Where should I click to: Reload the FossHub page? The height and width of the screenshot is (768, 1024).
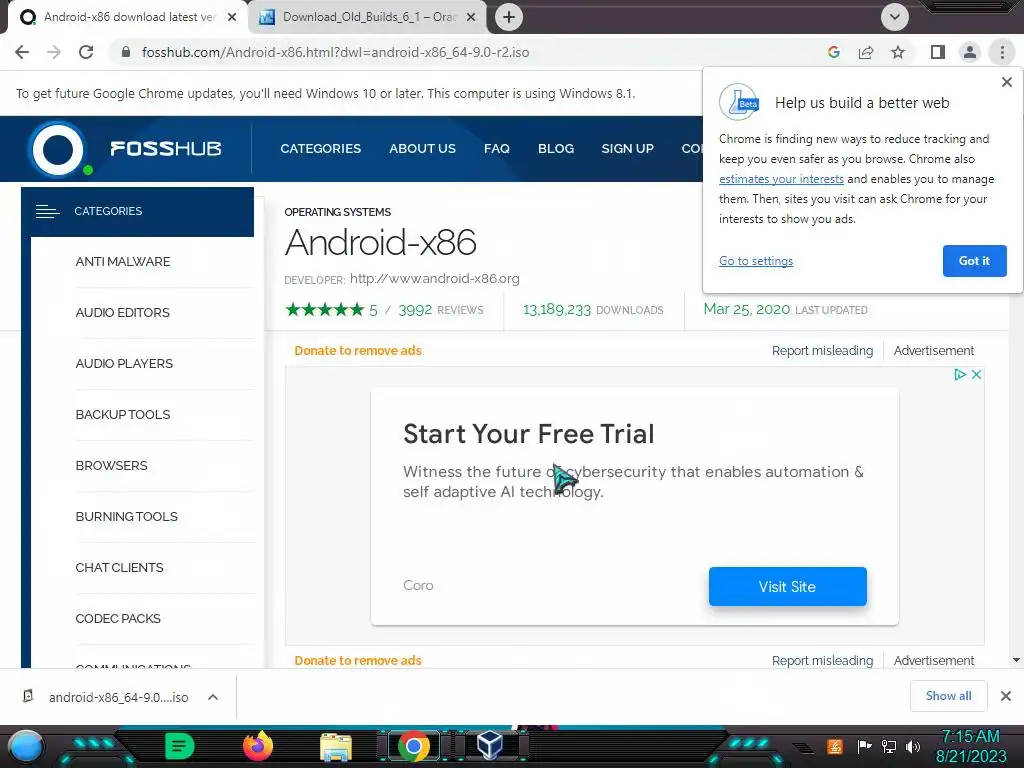tap(86, 52)
